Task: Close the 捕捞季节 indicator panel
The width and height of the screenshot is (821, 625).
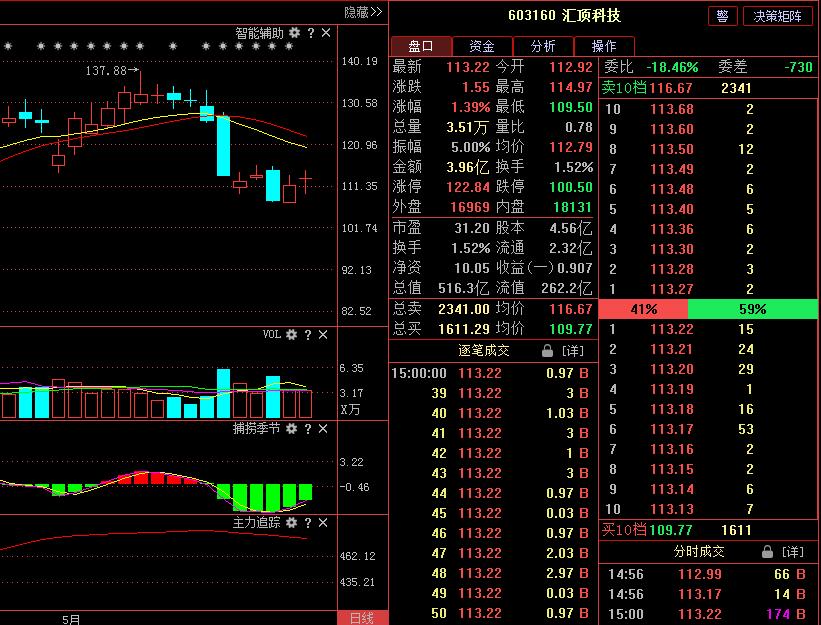Action: [323, 429]
